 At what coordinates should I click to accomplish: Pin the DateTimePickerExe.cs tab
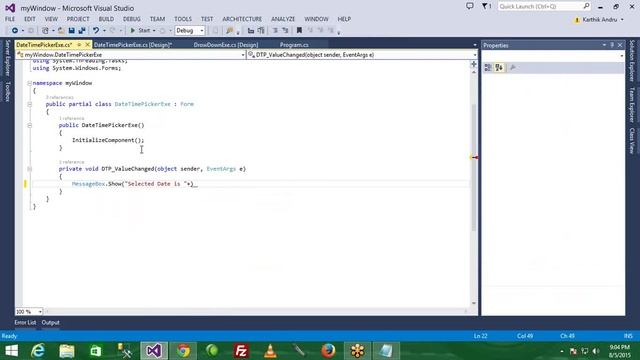(x=79, y=45)
